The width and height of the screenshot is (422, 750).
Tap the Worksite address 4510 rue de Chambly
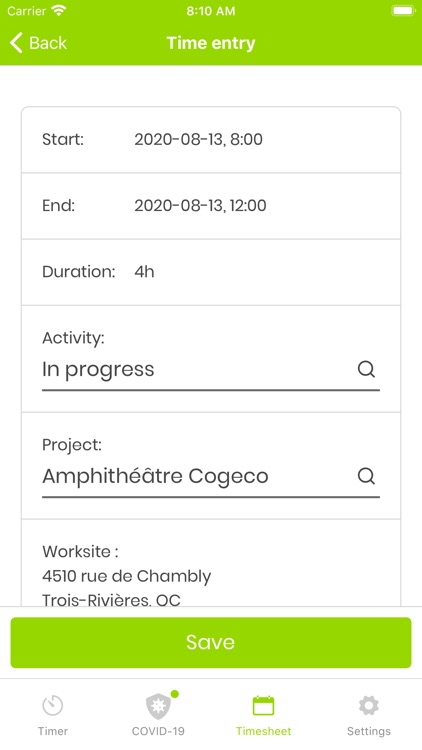tap(126, 576)
